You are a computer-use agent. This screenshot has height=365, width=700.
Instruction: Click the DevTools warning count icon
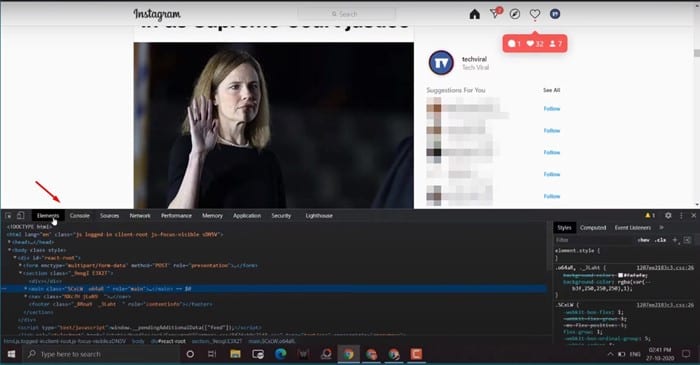[650, 216]
